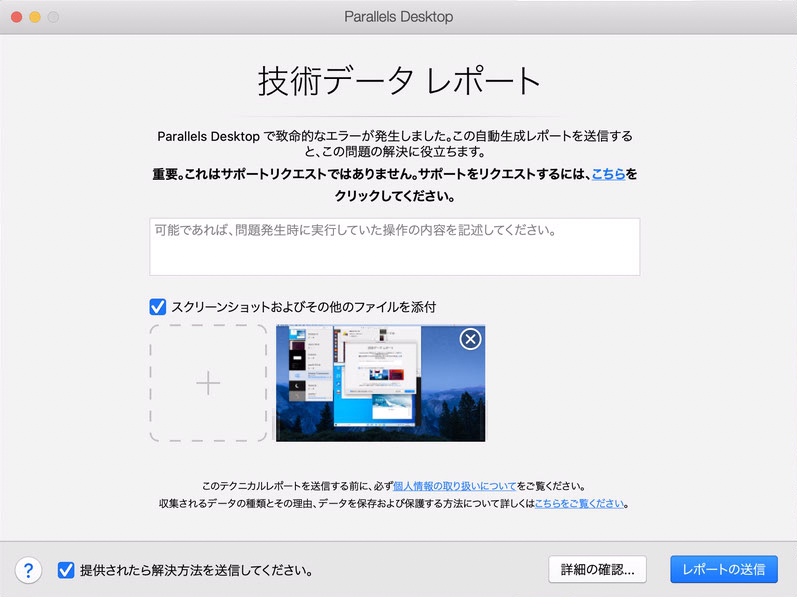Viewport: 797px width, 597px height.
Task: Click the gray zoom button in the title bar
Action: [53, 17]
